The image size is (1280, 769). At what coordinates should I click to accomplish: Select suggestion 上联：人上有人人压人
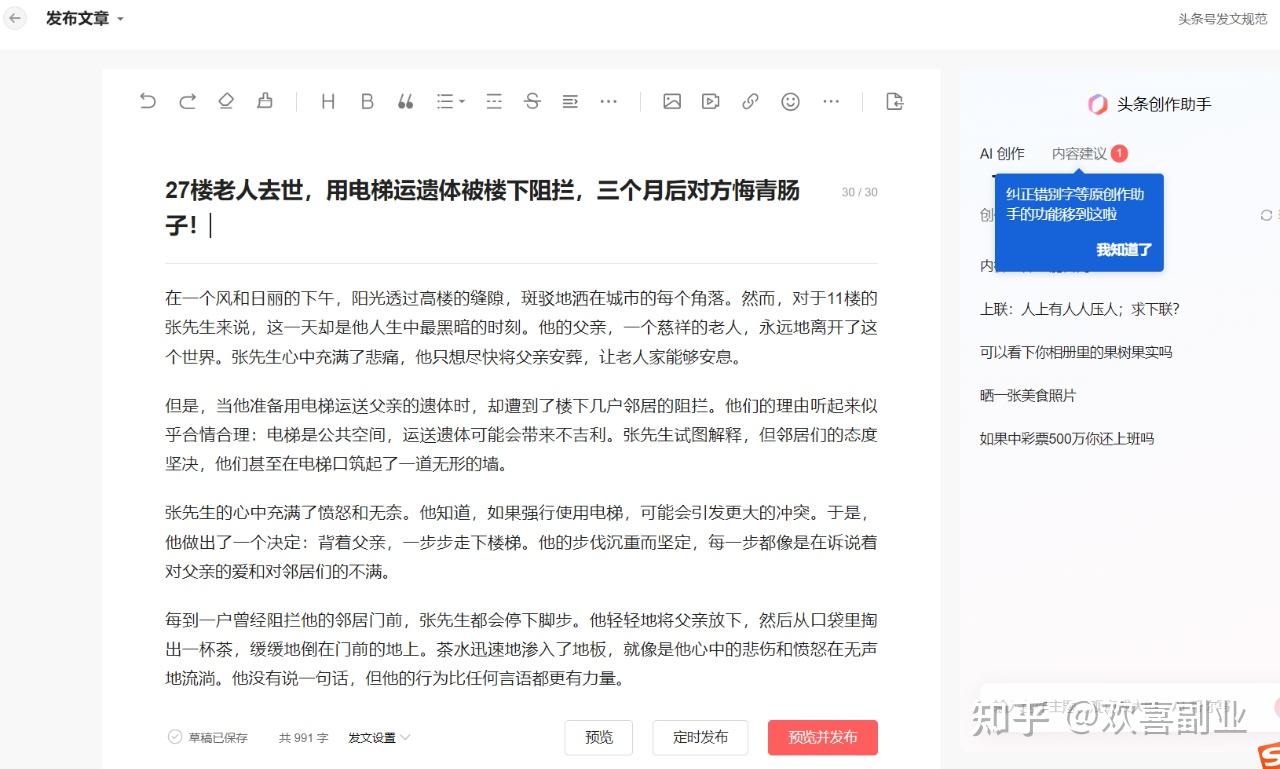coord(1080,309)
